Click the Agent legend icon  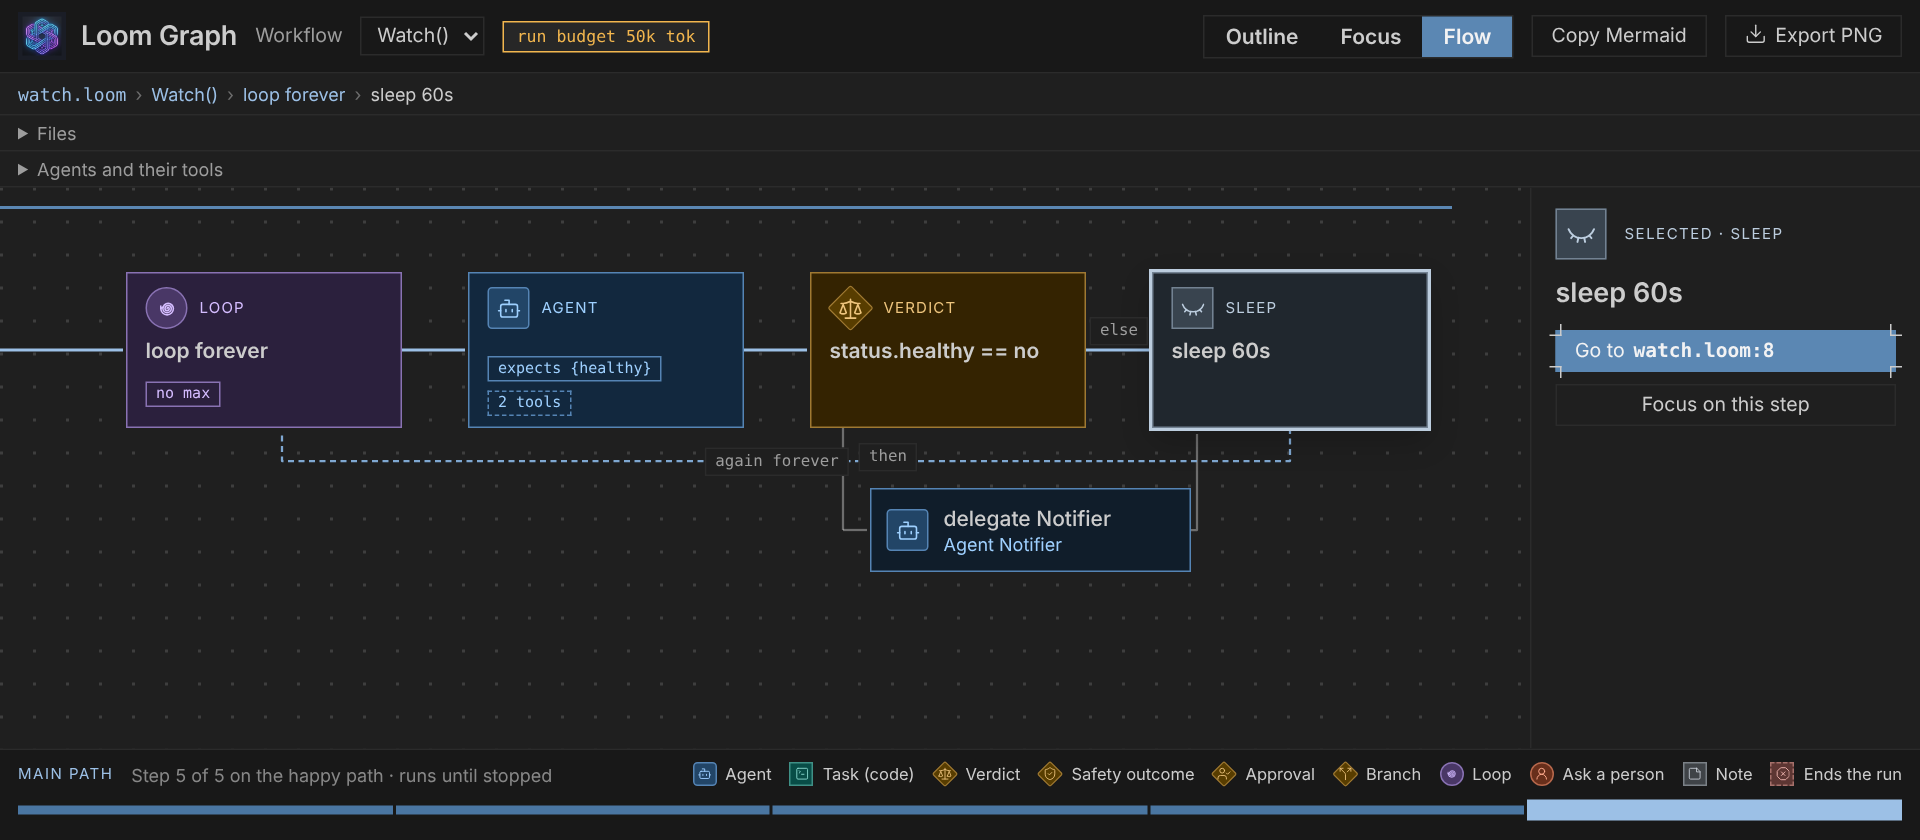[705, 774]
